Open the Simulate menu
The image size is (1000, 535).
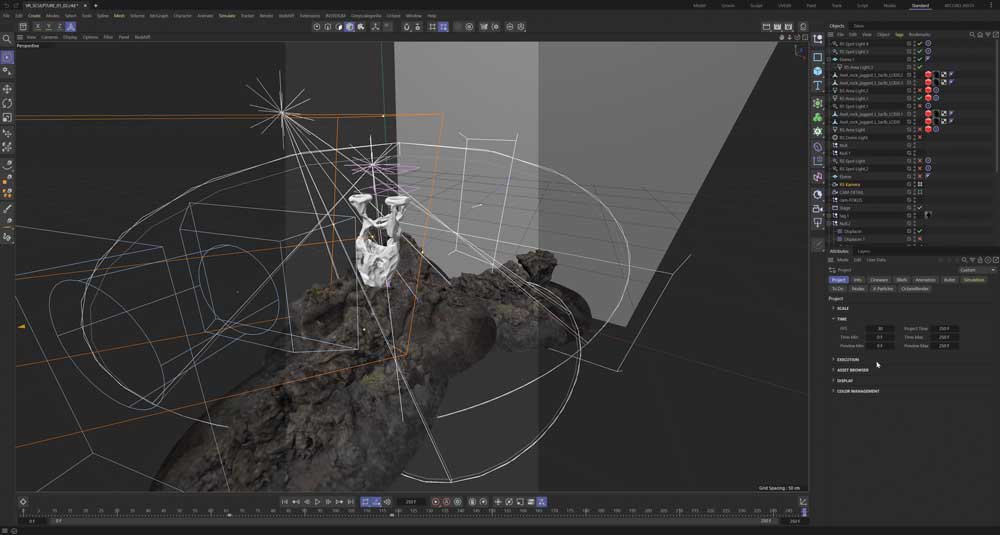click(x=227, y=16)
